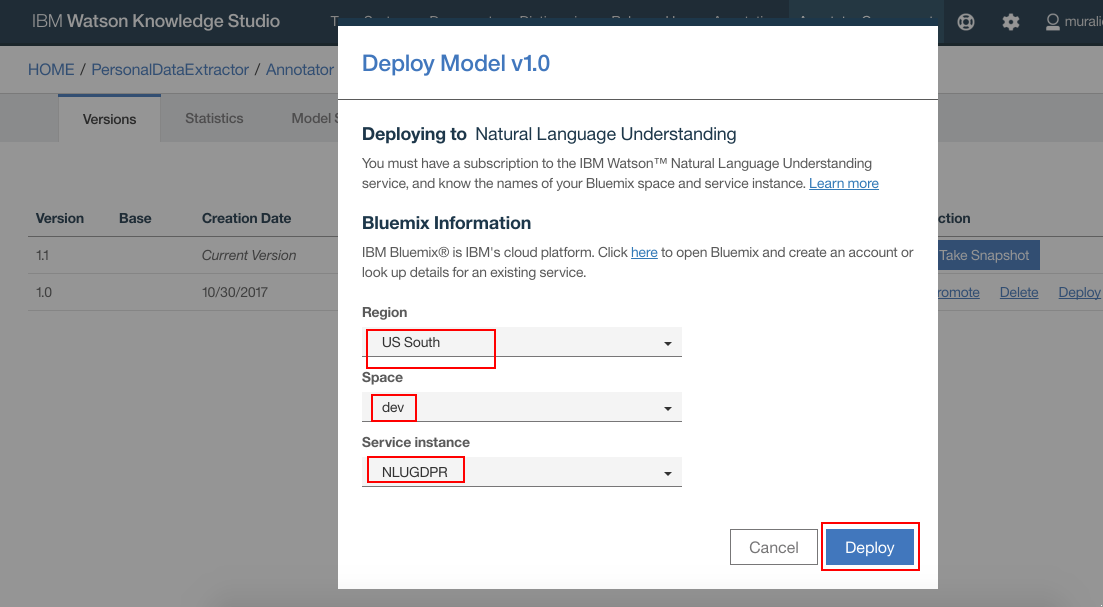This screenshot has width=1103, height=607.
Task: Open the Annotator breadcrumb link
Action: pos(300,70)
